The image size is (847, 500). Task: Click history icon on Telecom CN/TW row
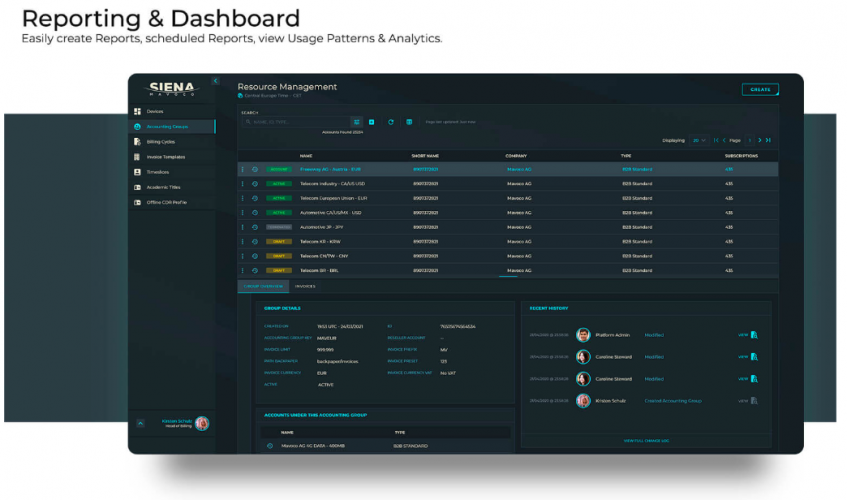(x=255, y=256)
